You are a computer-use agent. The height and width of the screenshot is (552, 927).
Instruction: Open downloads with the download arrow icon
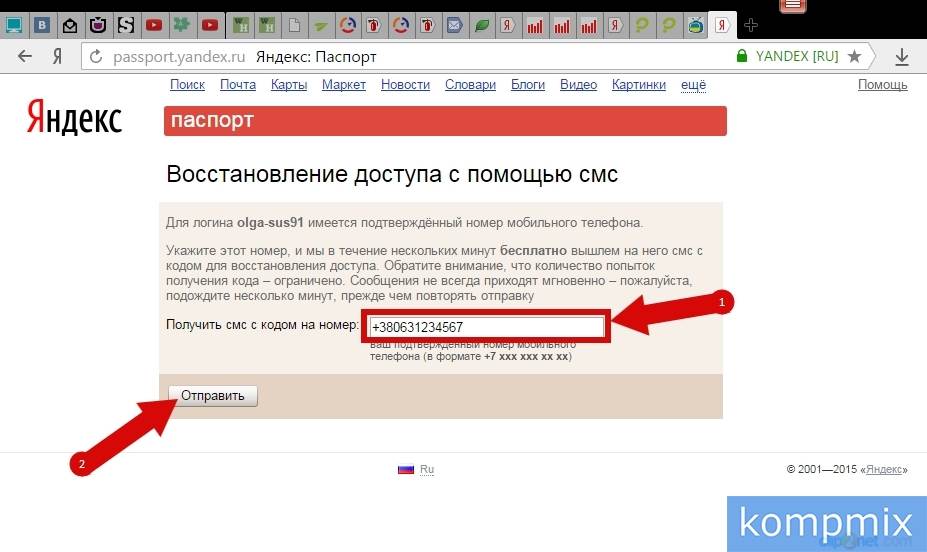(x=902, y=56)
